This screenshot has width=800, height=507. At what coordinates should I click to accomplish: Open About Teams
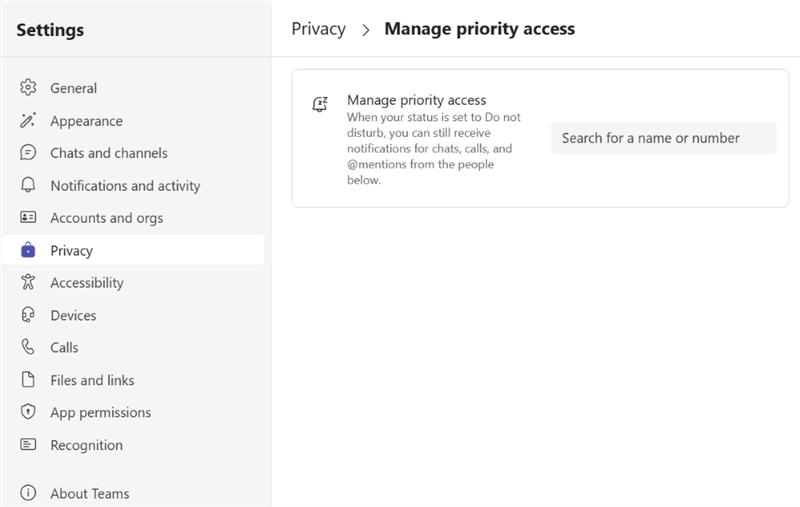pos(89,493)
